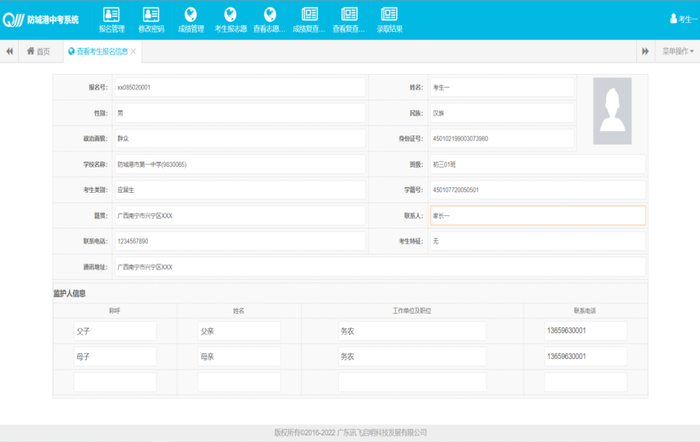Select the 查看考生报名信息 tab
Screen dimensions: 700x442
click(x=96, y=51)
